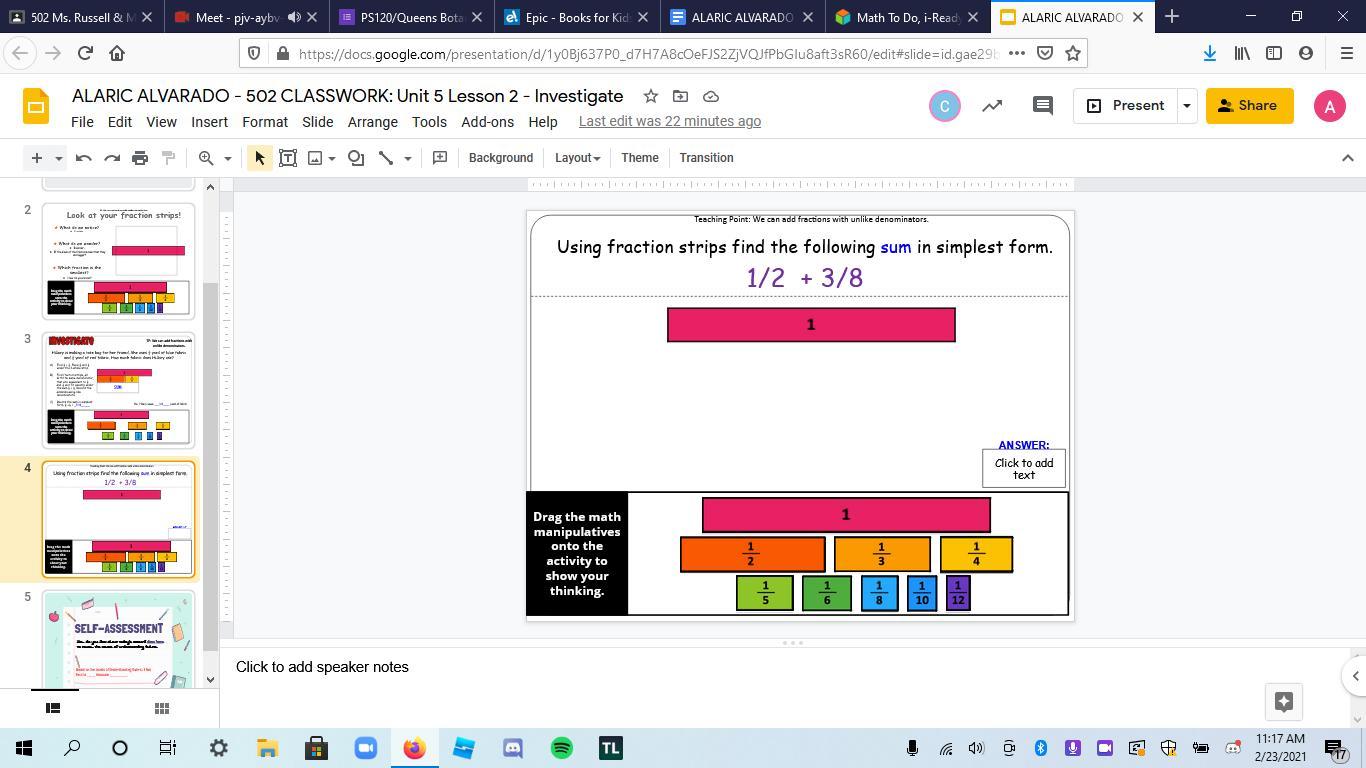Open the Explore button at bottom right
The image size is (1366, 768).
pos(1284,701)
